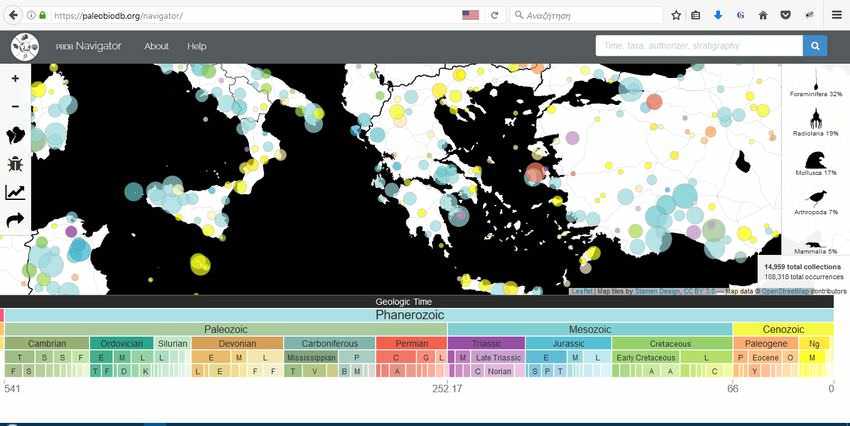This screenshot has height=426, width=850.
Task: Select the Jurassic period on timeline
Action: [x=568, y=344]
